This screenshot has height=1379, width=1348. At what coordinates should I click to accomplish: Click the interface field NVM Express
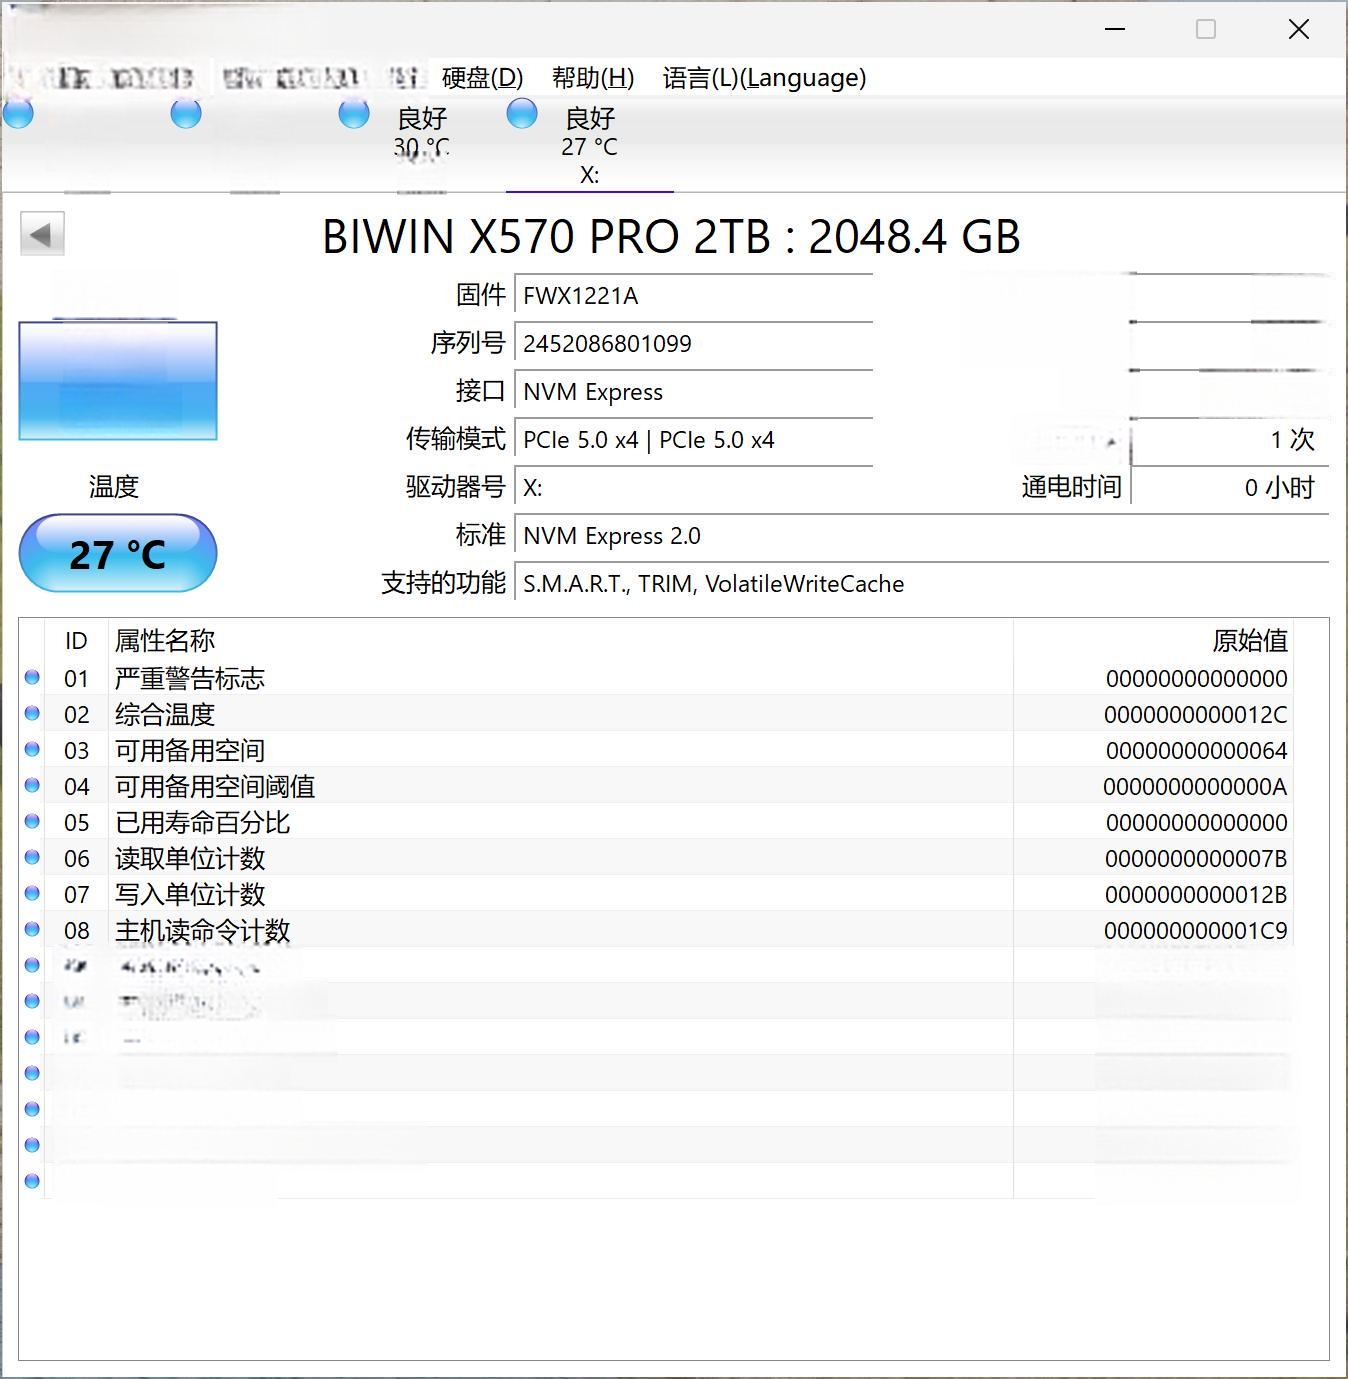tap(693, 392)
